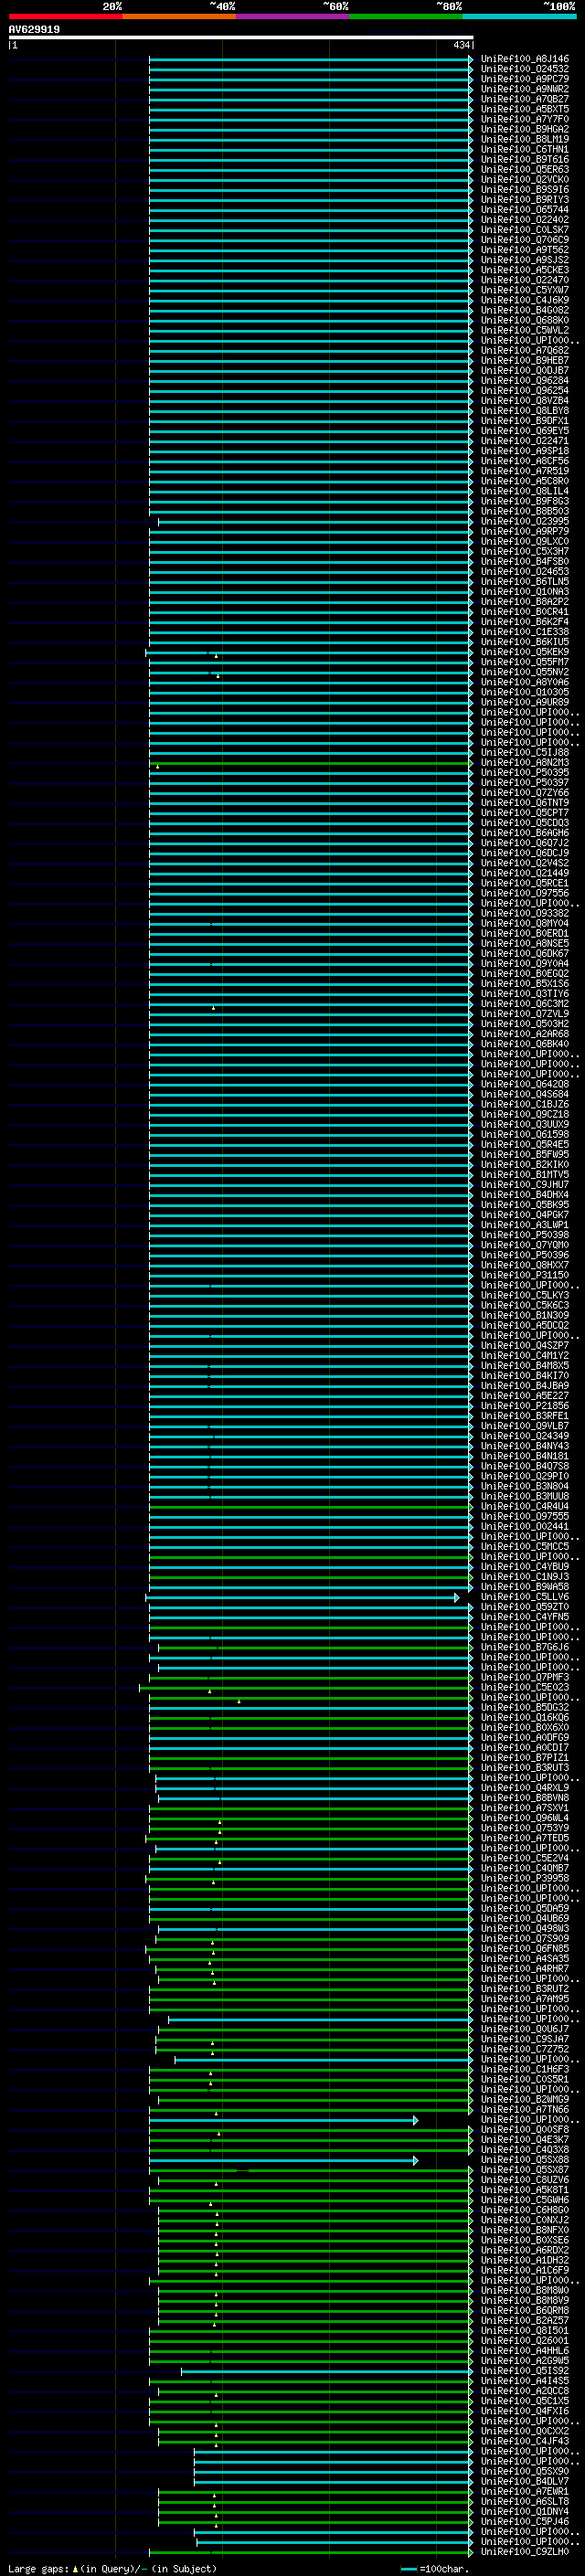Select hit UniRef100_Q4E3K7
This screenshot has height=2576, width=585.
(x=525, y=2139)
